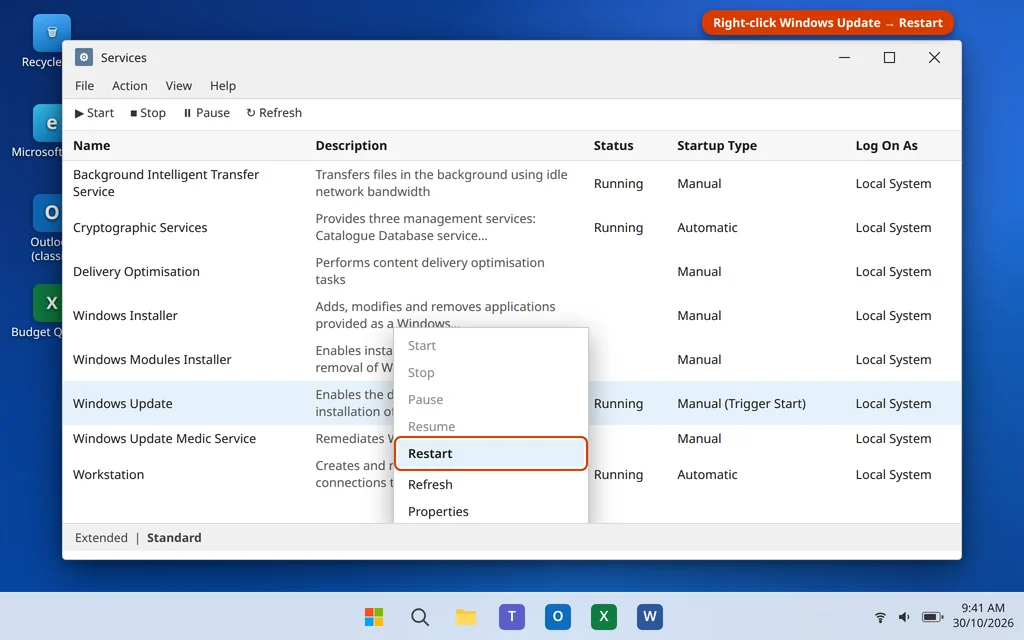1024x640 pixels.
Task: Minimize the Services window
Action: click(x=844, y=57)
